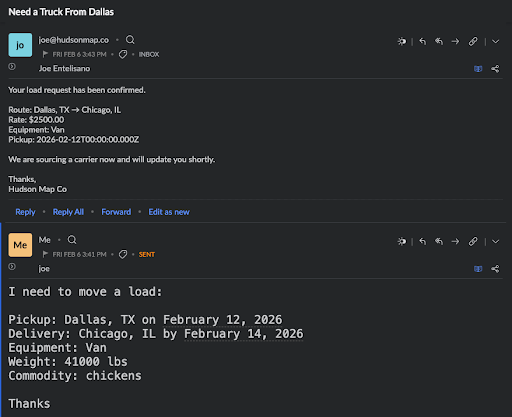Expand recipient details on sent message
This screenshot has width=512, height=417.
coord(12,266)
